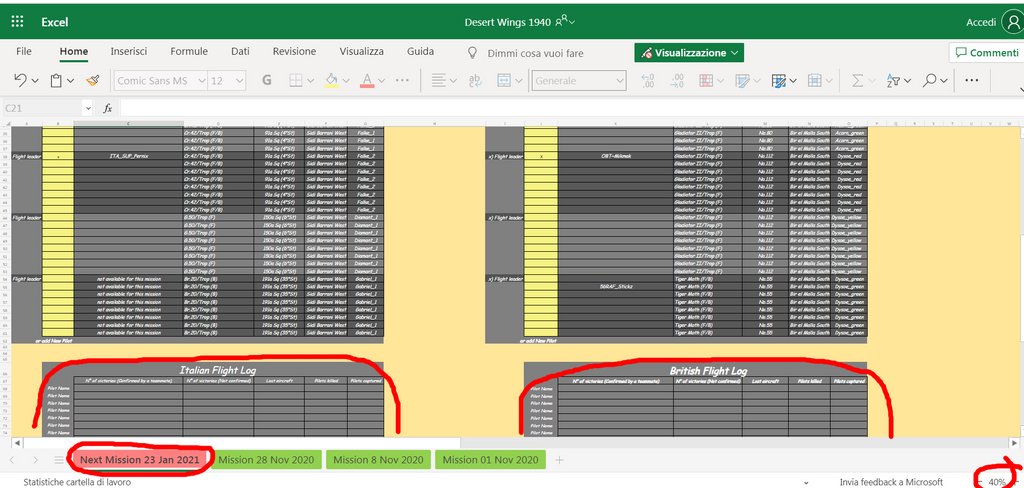Go to previous sheet arrow

coord(12,460)
